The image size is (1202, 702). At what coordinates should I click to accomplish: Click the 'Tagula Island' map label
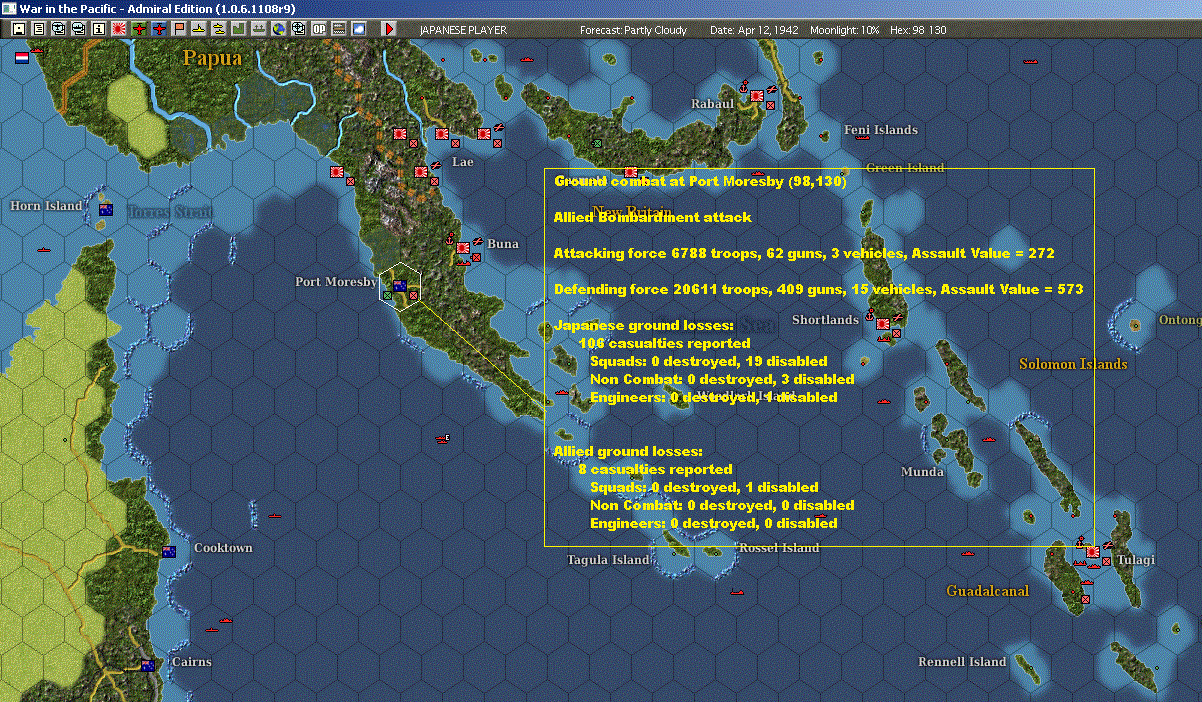[608, 560]
